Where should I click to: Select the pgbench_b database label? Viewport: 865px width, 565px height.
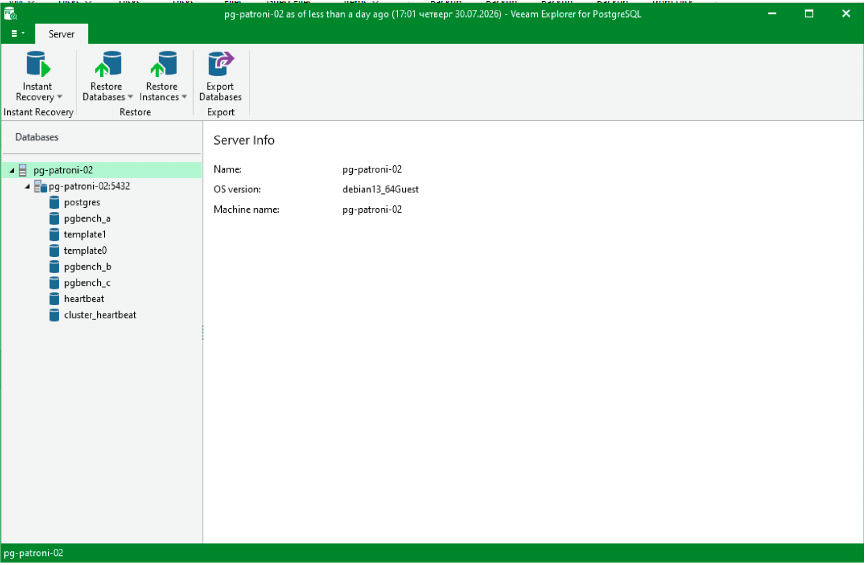click(88, 266)
